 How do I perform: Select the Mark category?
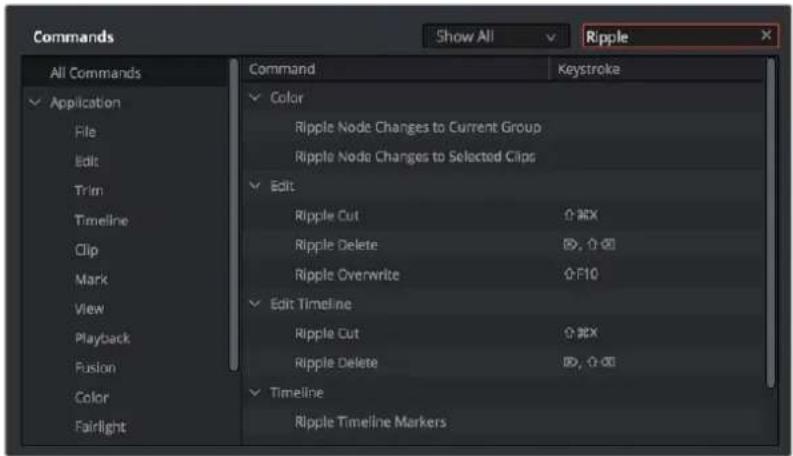coord(91,280)
